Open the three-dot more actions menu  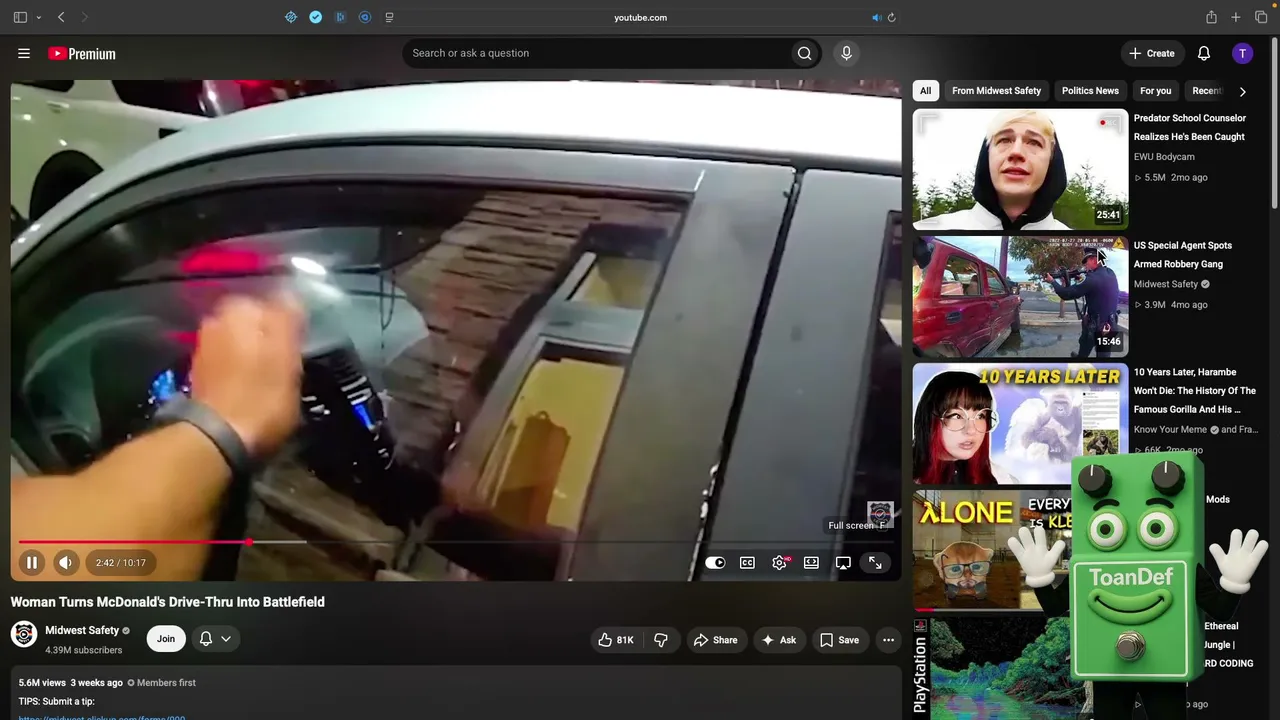[x=888, y=640]
